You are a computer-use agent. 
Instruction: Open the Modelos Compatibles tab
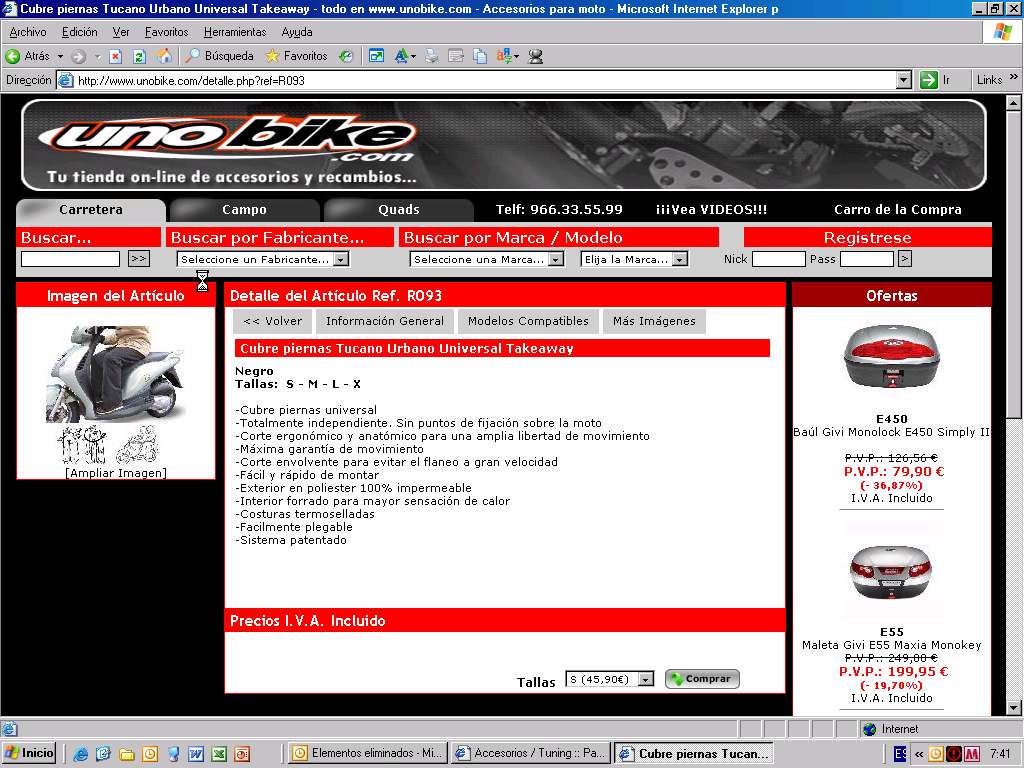528,321
